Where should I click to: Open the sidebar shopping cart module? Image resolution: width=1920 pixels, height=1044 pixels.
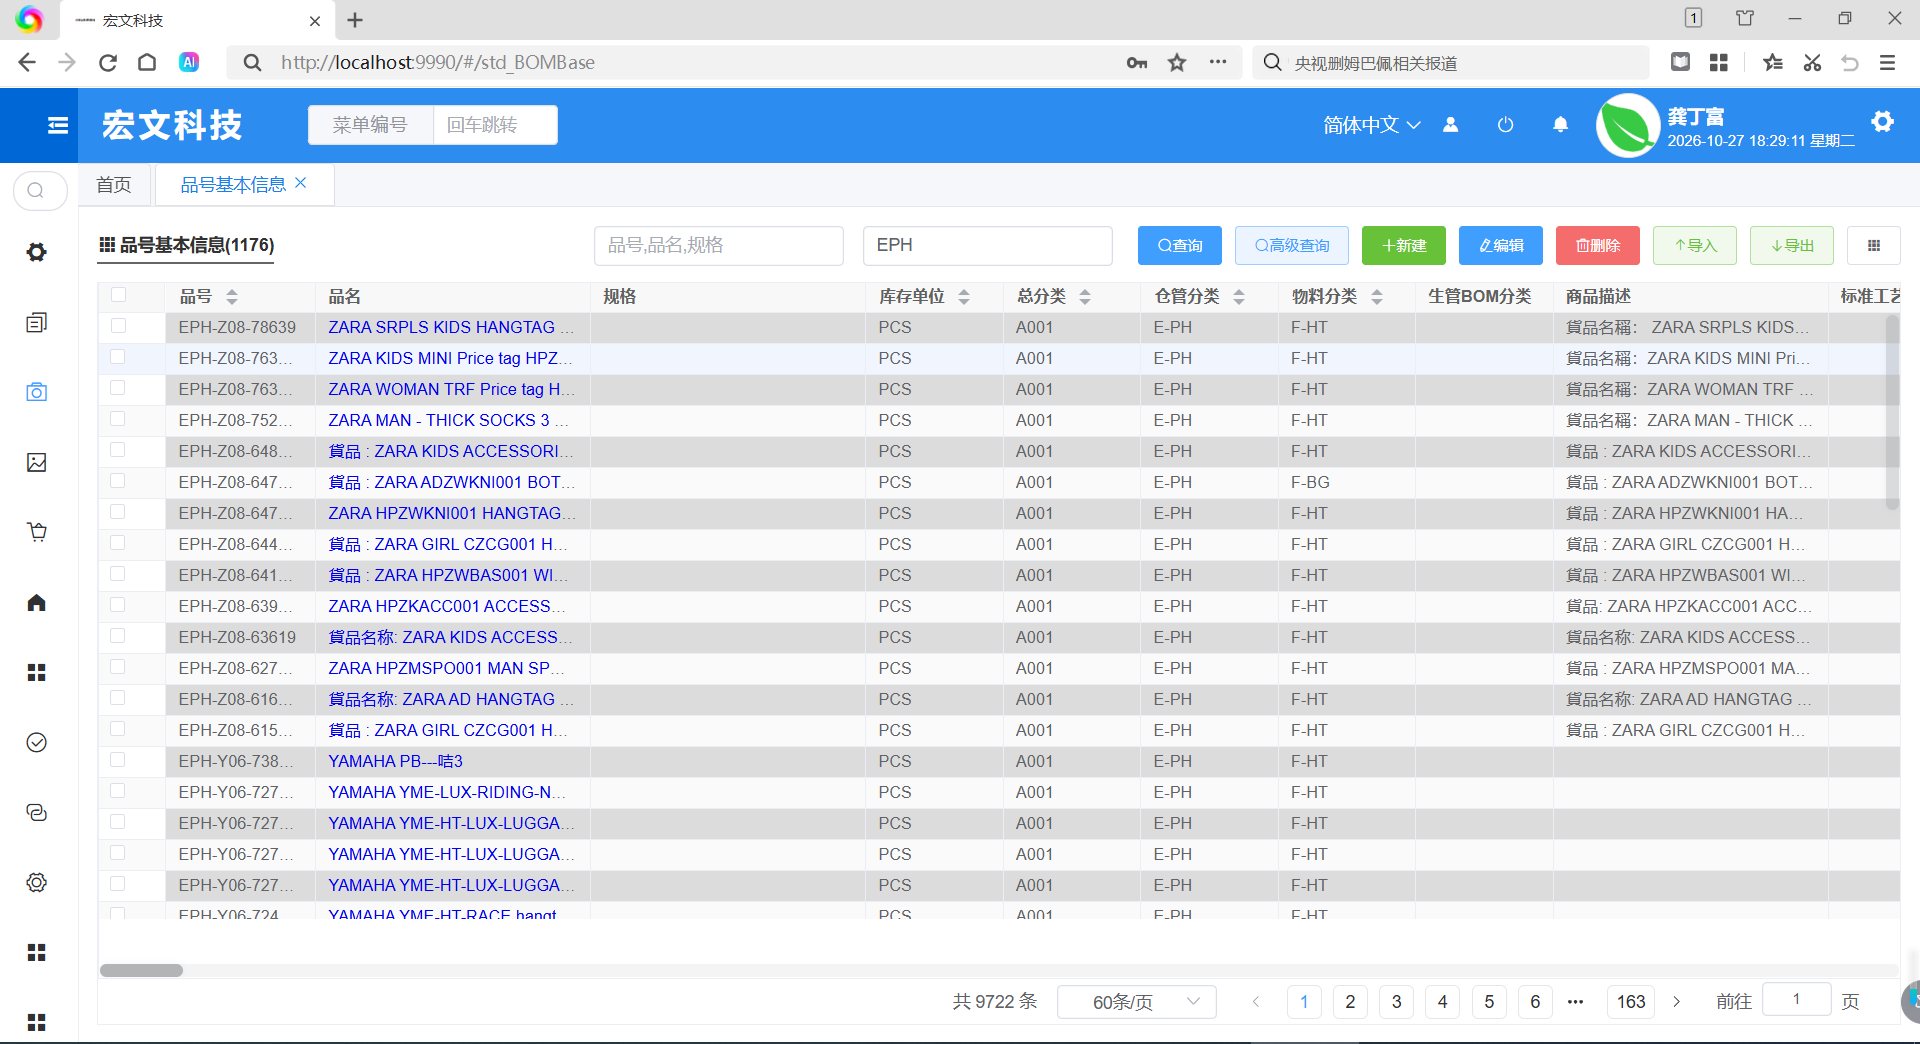click(x=37, y=532)
